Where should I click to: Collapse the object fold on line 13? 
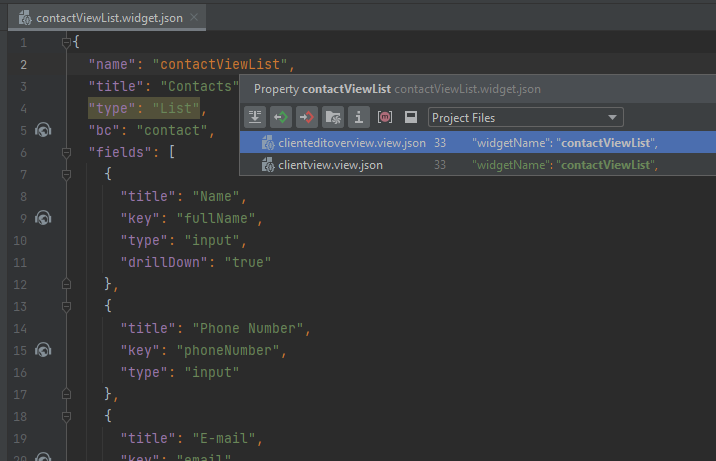66,306
